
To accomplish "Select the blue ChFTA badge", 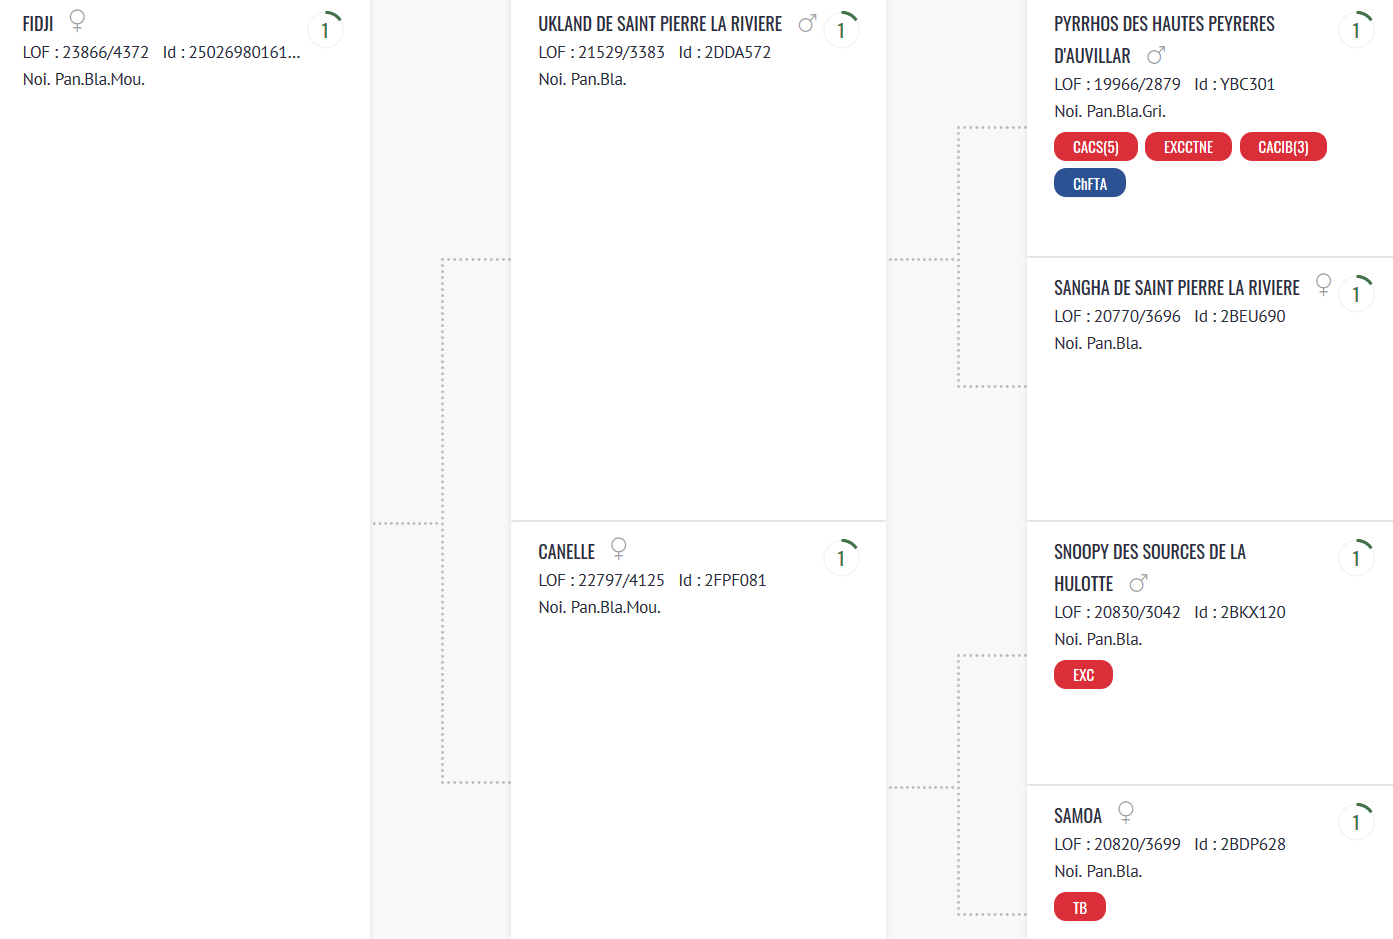I will (x=1090, y=183).
